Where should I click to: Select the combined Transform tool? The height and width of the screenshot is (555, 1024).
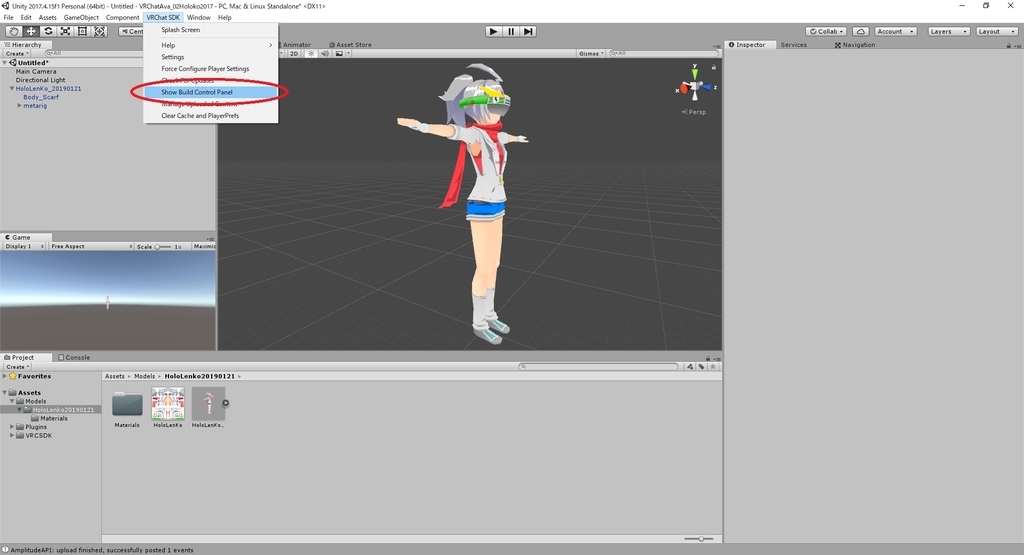click(x=99, y=31)
